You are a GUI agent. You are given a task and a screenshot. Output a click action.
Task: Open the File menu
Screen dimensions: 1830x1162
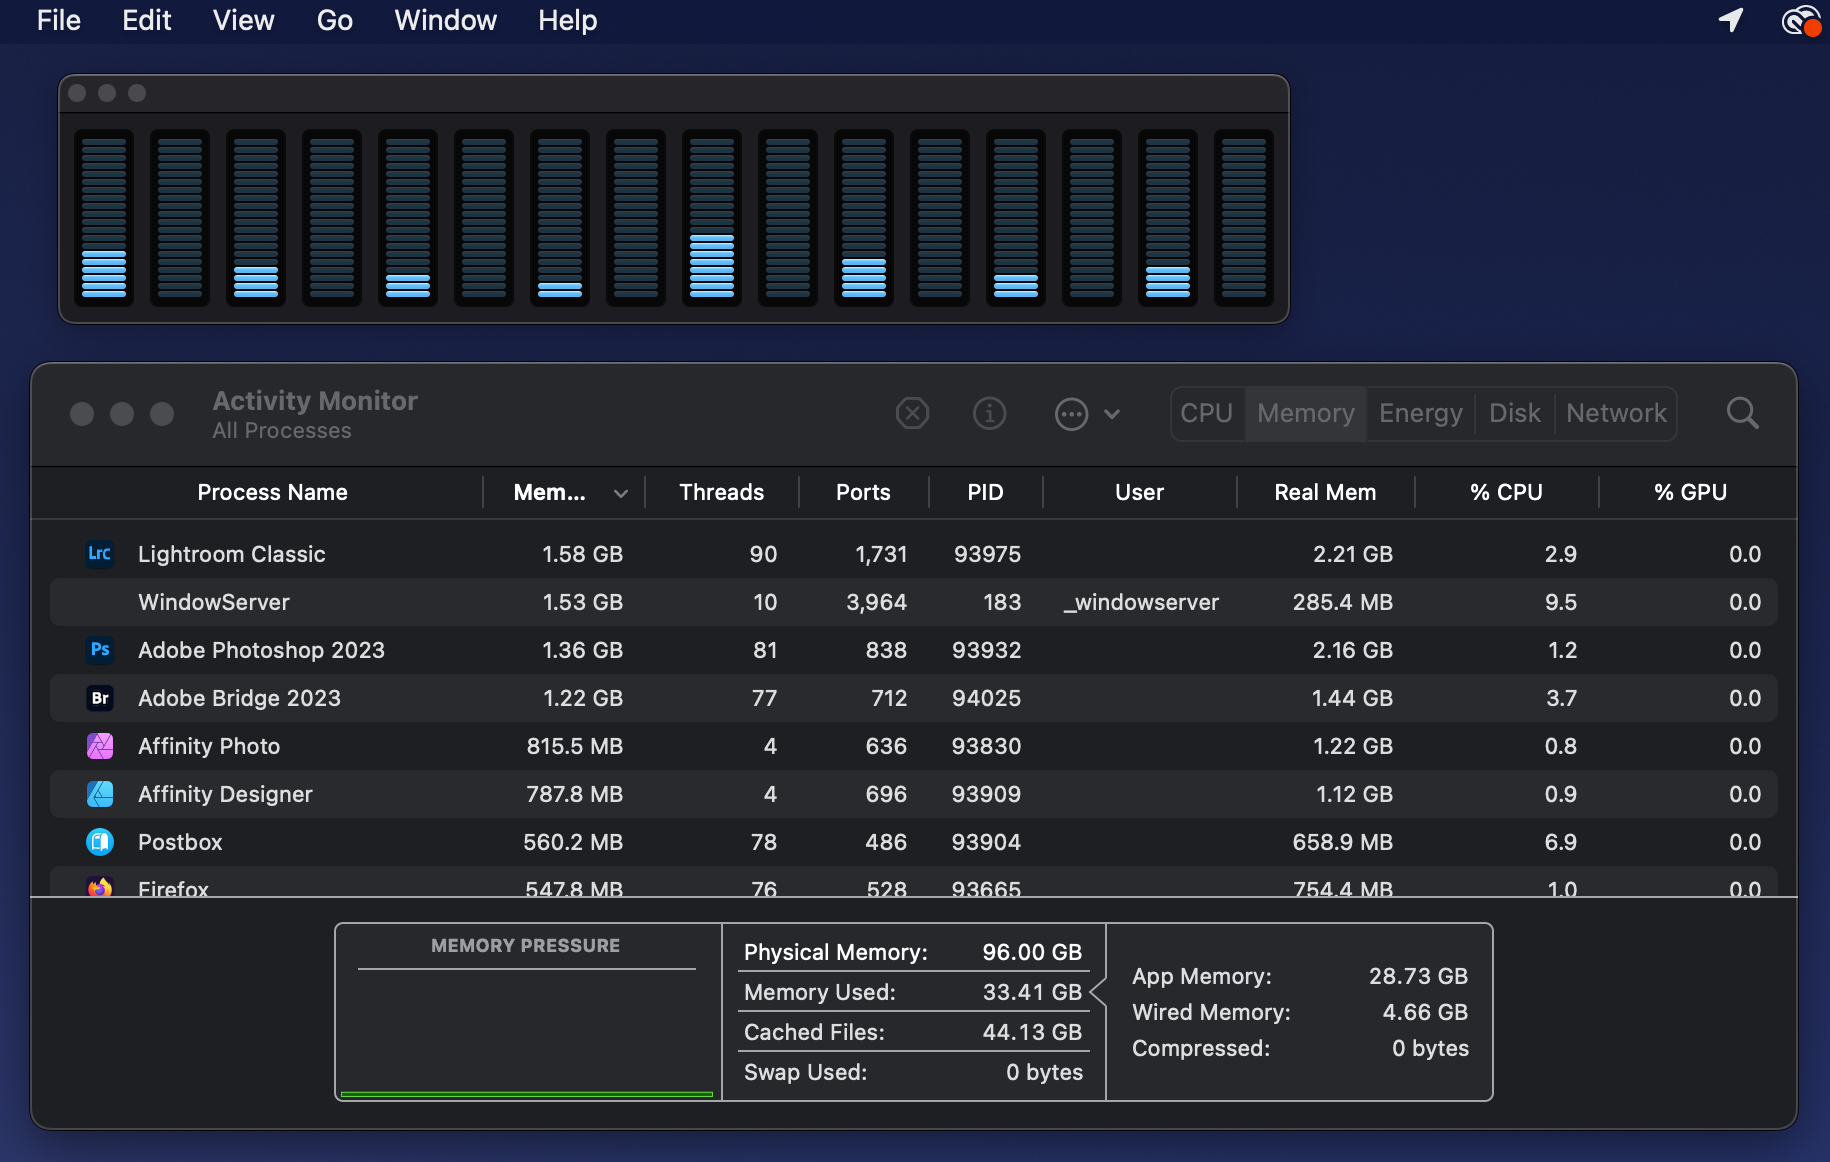click(59, 20)
